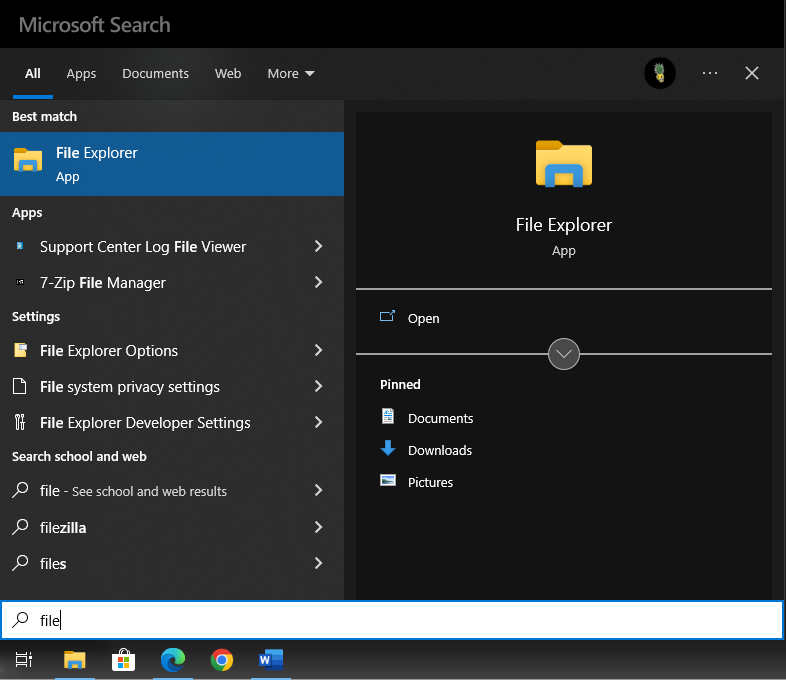Open File Explorer Developer Settings

coord(172,423)
